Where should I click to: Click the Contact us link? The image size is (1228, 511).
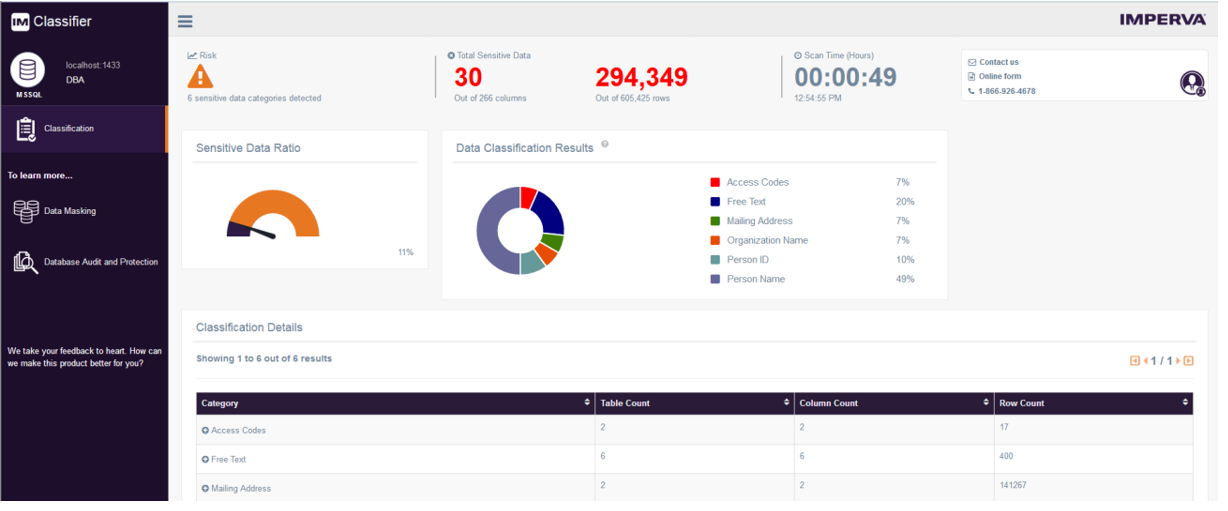click(x=998, y=62)
